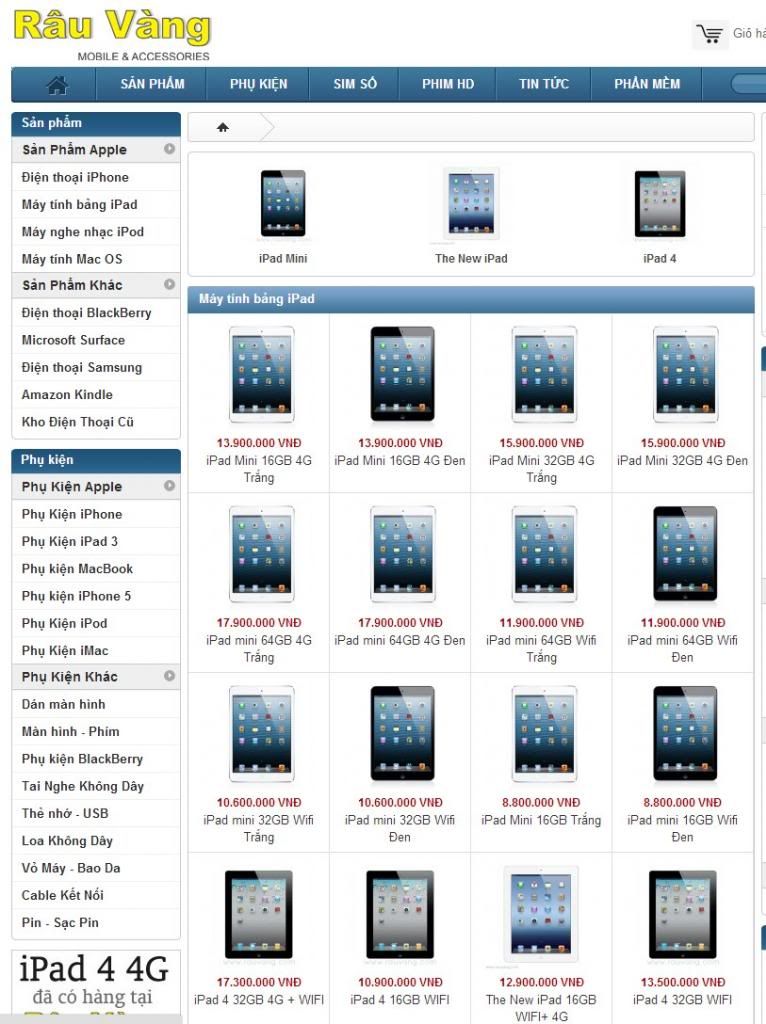
Task: Open iPad Mini 32GB 4G Trắng product image
Action: (544, 374)
